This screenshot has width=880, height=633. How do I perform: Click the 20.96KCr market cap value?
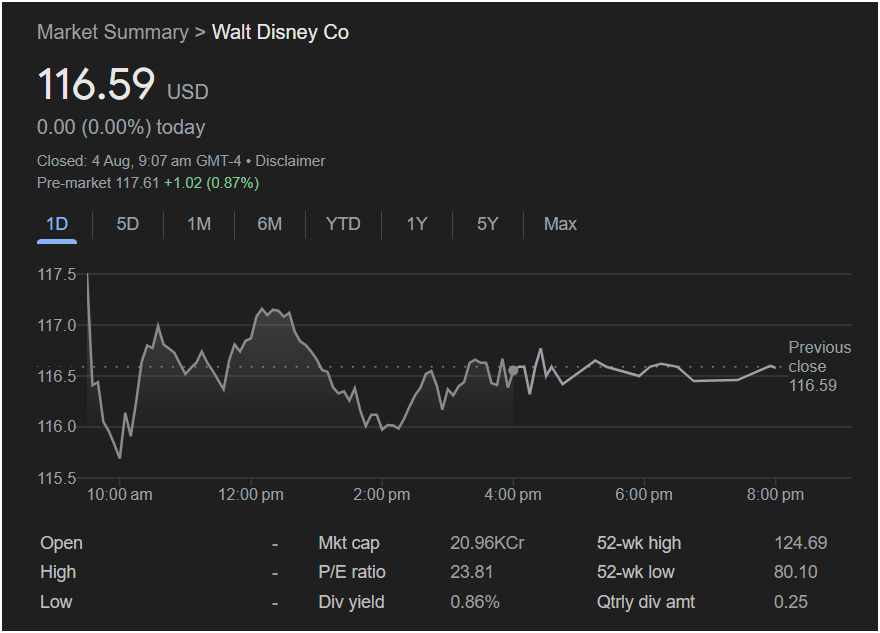coord(487,543)
